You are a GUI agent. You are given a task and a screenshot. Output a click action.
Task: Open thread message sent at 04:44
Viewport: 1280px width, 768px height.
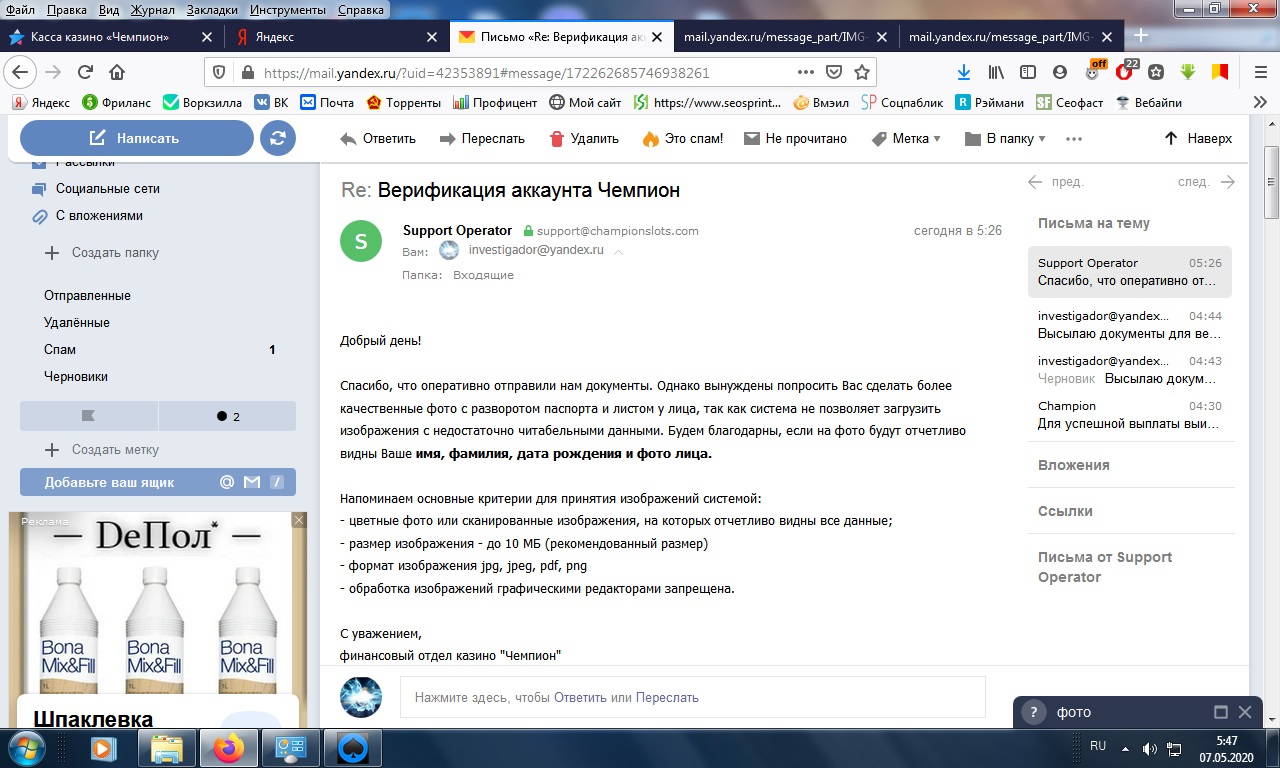tap(1130, 325)
